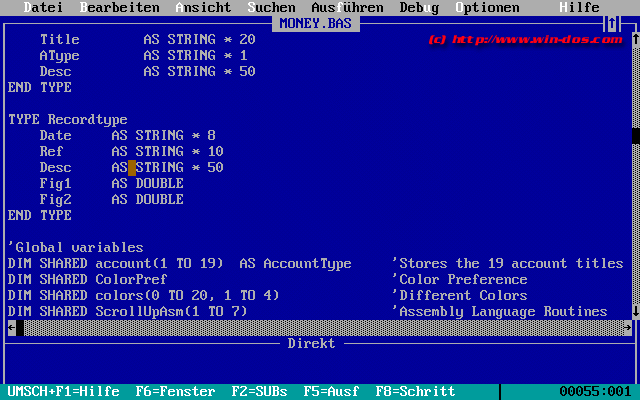Open the Datei menu
640x400 pixels.
(43, 7)
